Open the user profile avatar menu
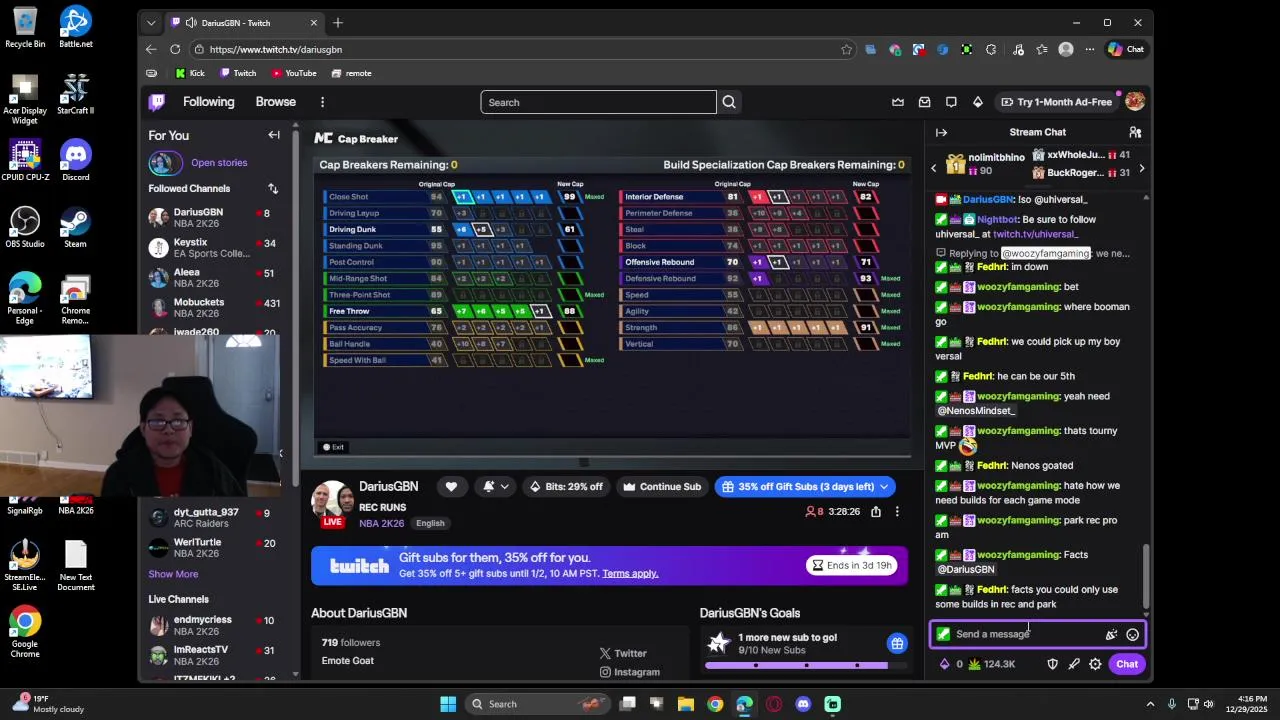The image size is (1280, 720). coord(1134,102)
